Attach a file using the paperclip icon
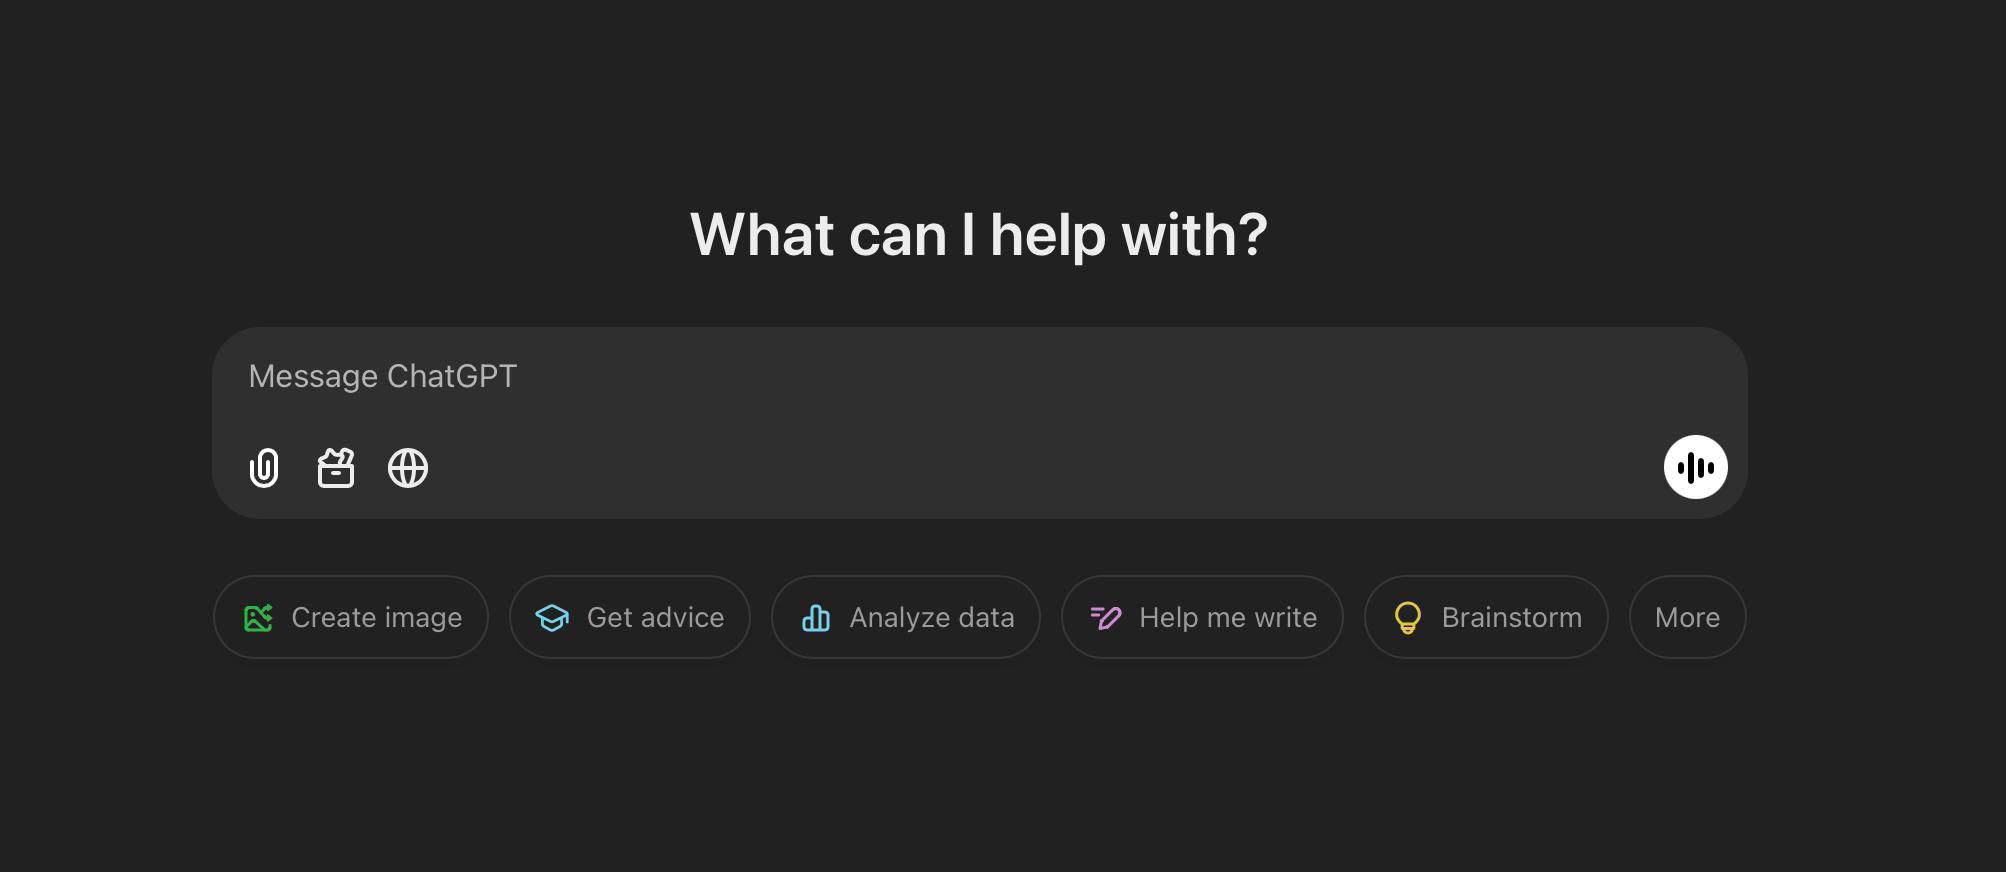 (x=264, y=468)
